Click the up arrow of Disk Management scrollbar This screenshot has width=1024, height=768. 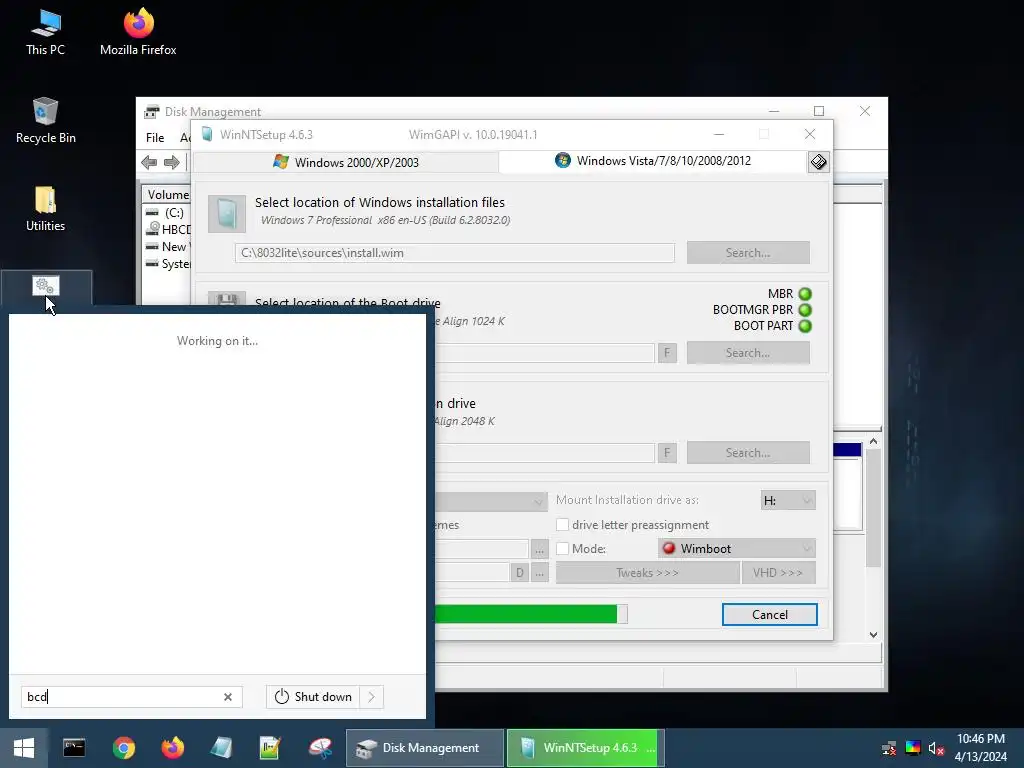(873, 442)
